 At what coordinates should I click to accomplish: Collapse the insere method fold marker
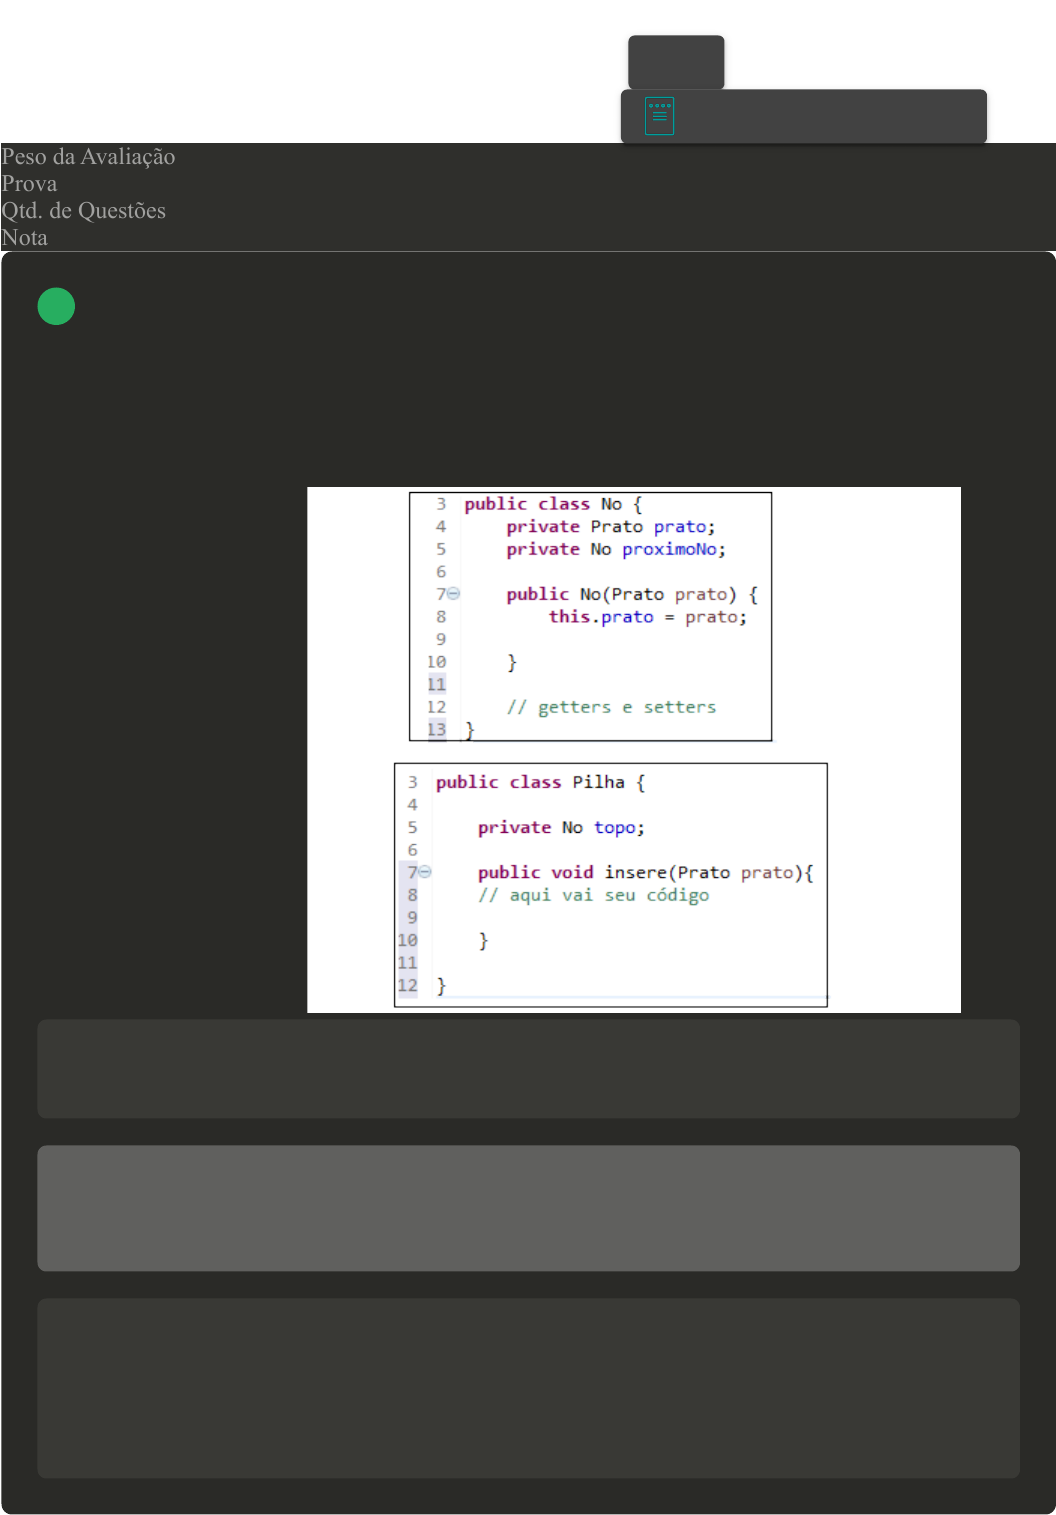point(425,872)
